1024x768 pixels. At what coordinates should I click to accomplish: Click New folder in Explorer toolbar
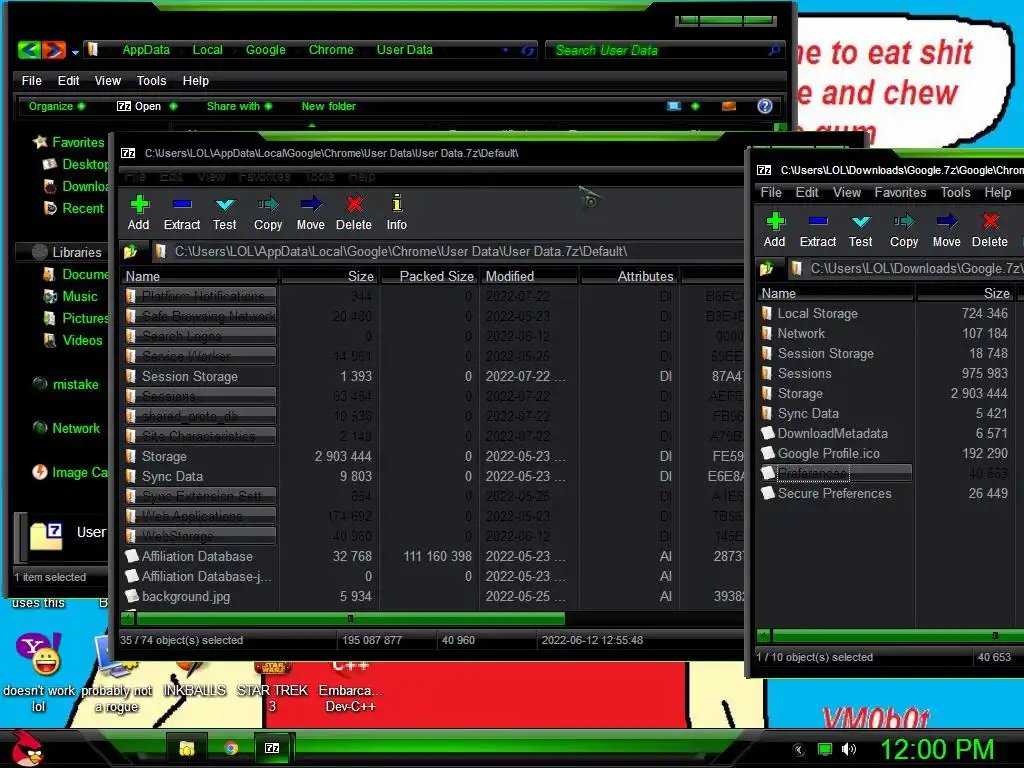point(328,106)
